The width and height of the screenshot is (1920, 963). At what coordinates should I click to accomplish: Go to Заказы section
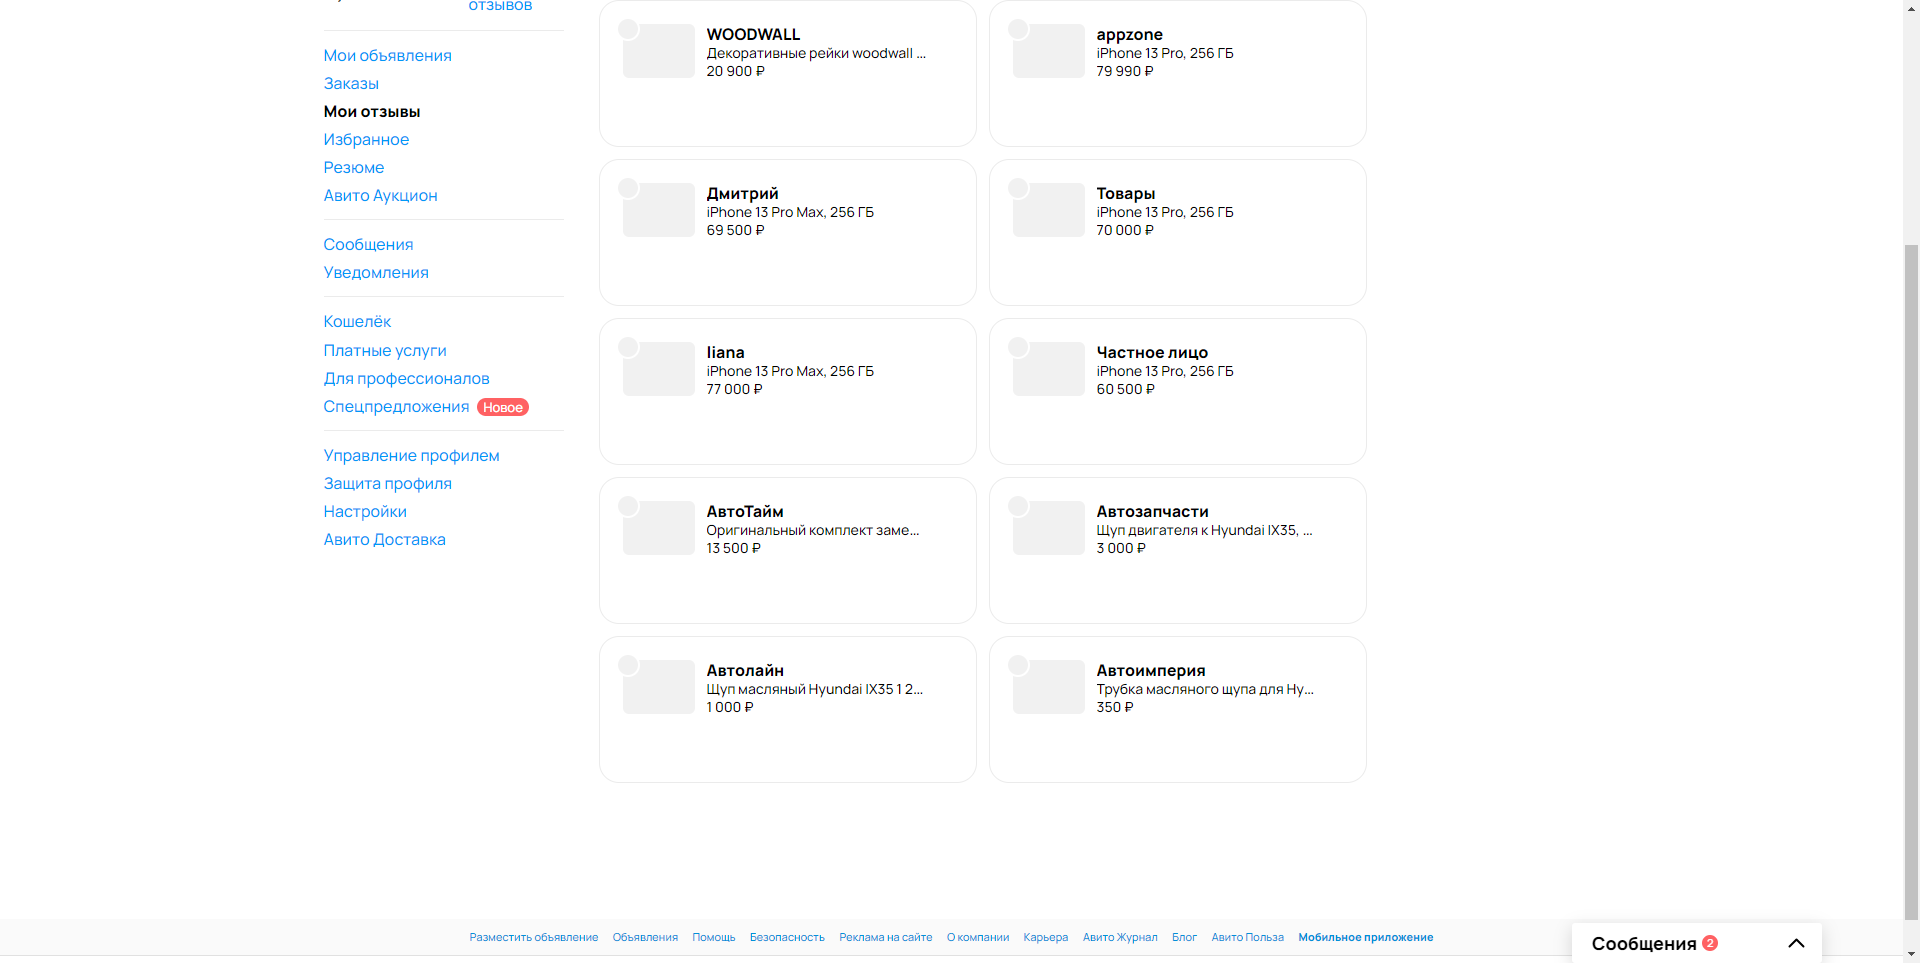point(351,83)
